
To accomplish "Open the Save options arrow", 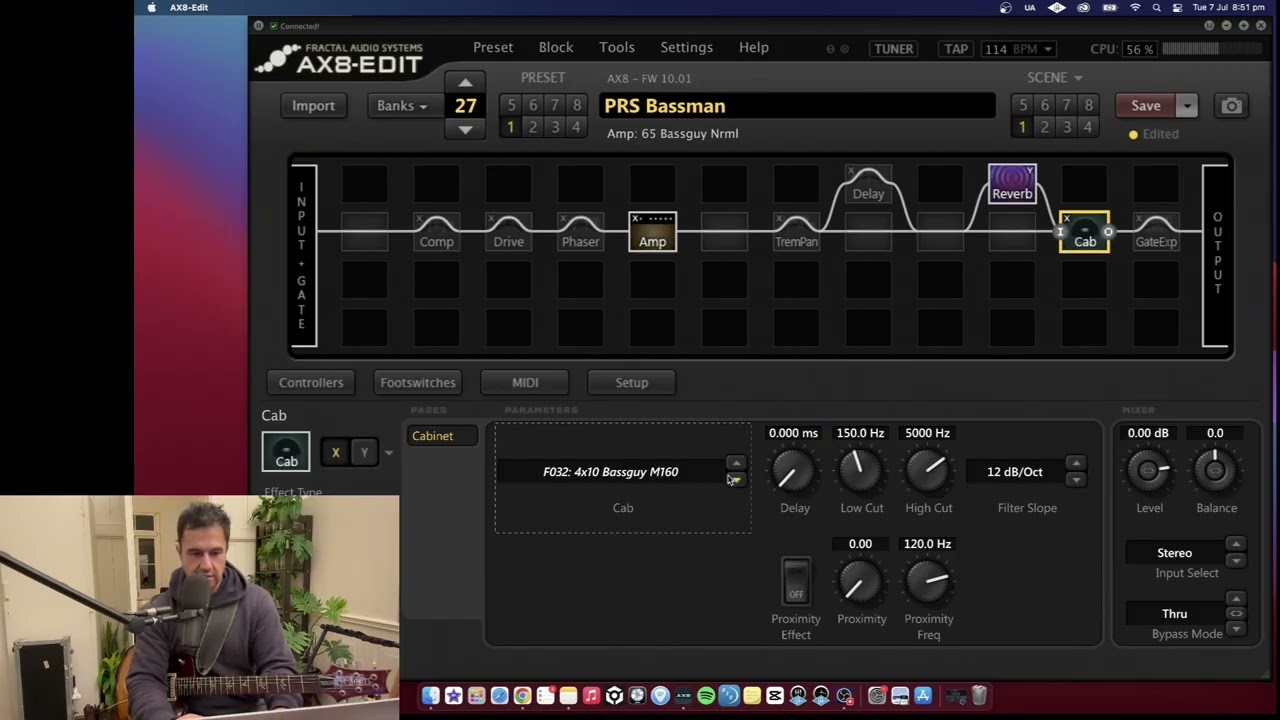I will tap(1187, 106).
